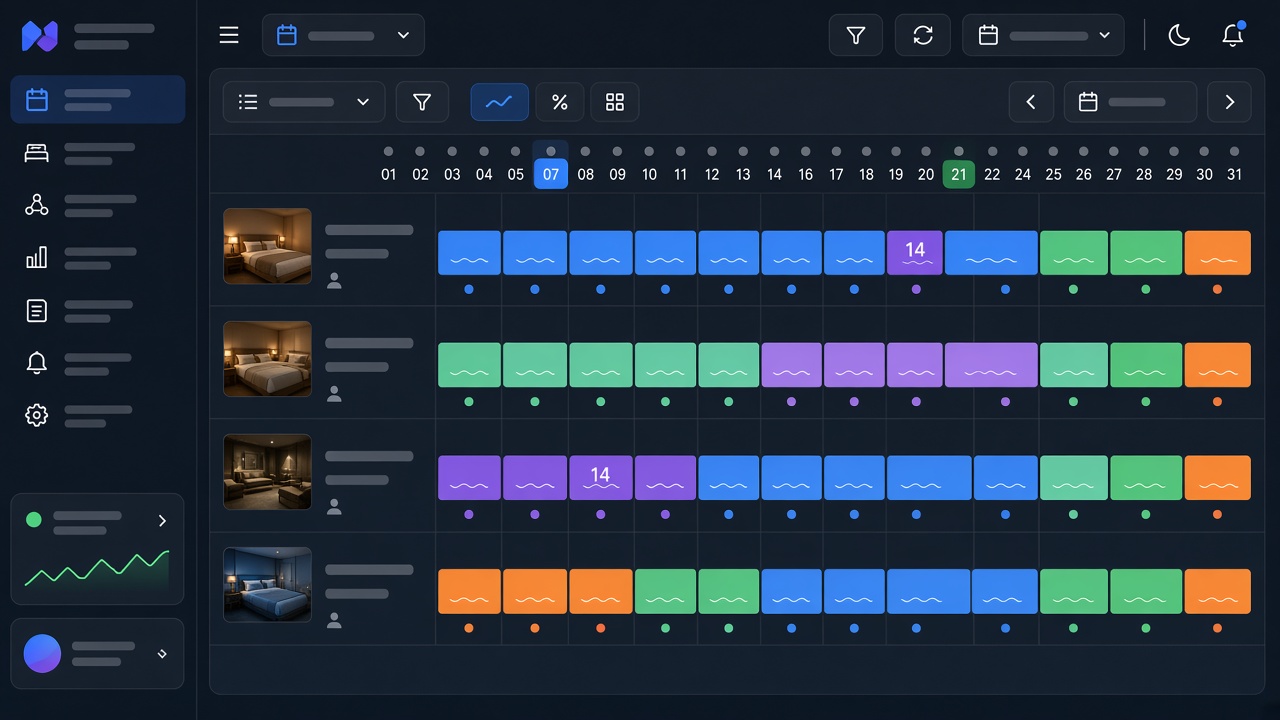Viewport: 1280px width, 720px height.
Task: Expand the top-right date range dropdown
Action: coord(1043,35)
